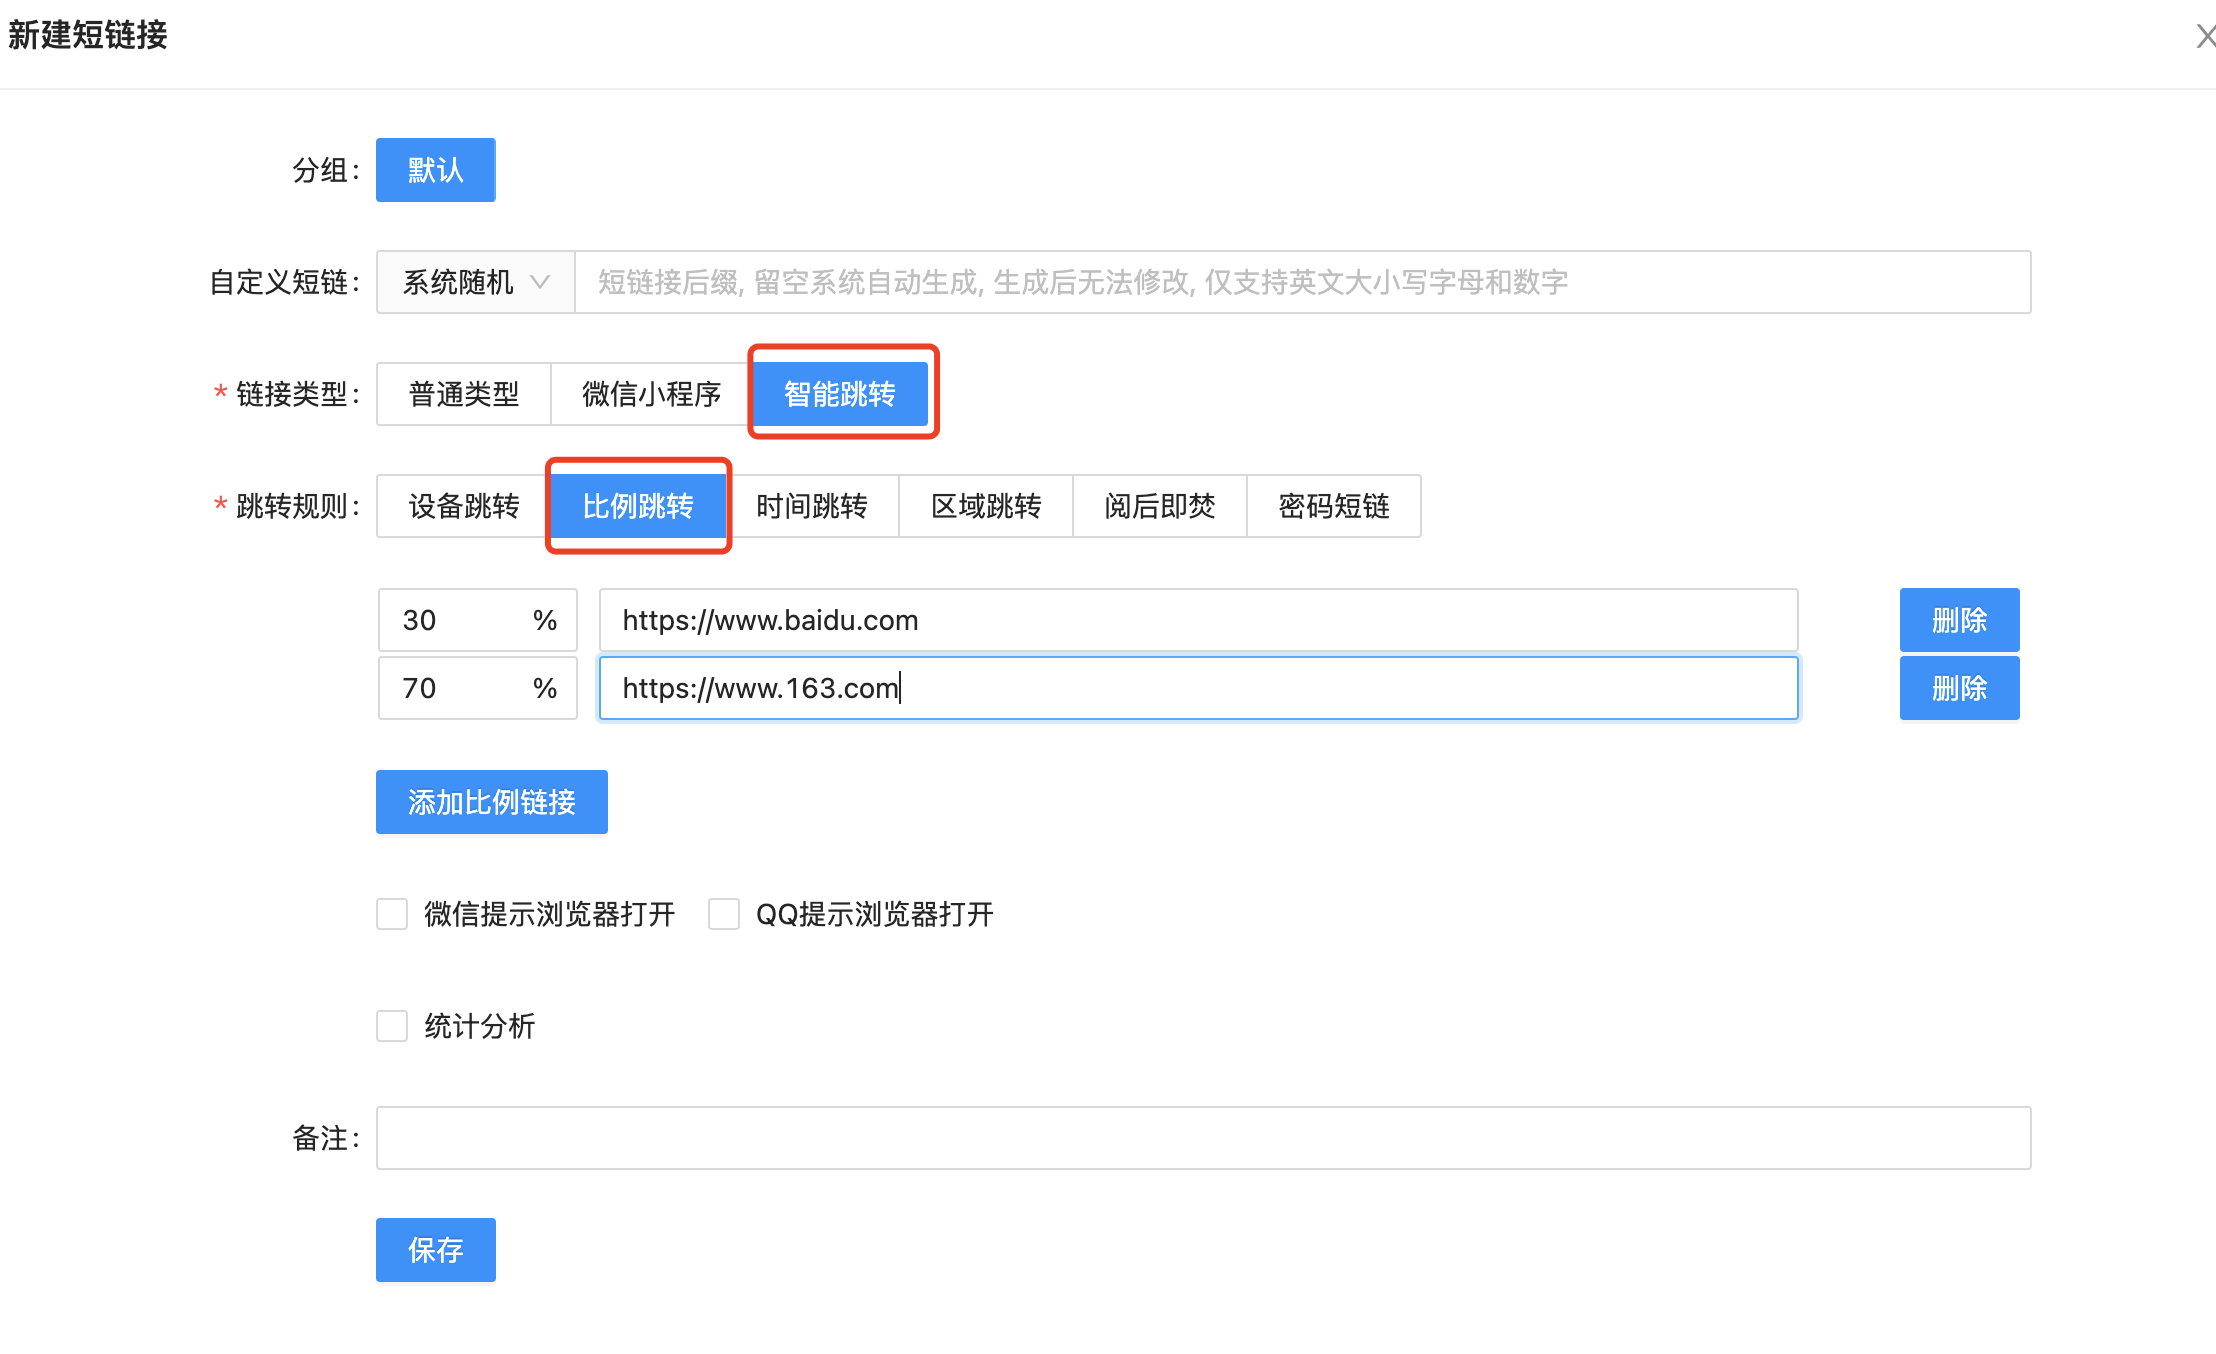Close the new short link dialog
This screenshot has width=2216, height=1354.
2204,37
